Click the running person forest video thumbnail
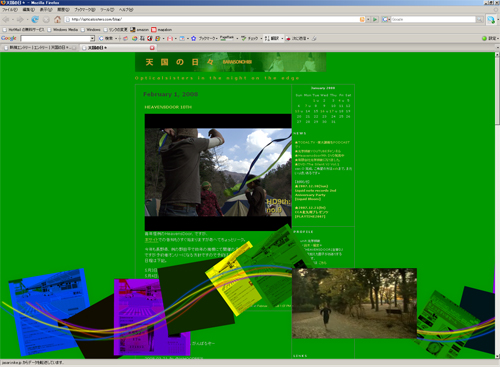Image resolution: width=500 pixels, height=367 pixels. (x=354, y=303)
